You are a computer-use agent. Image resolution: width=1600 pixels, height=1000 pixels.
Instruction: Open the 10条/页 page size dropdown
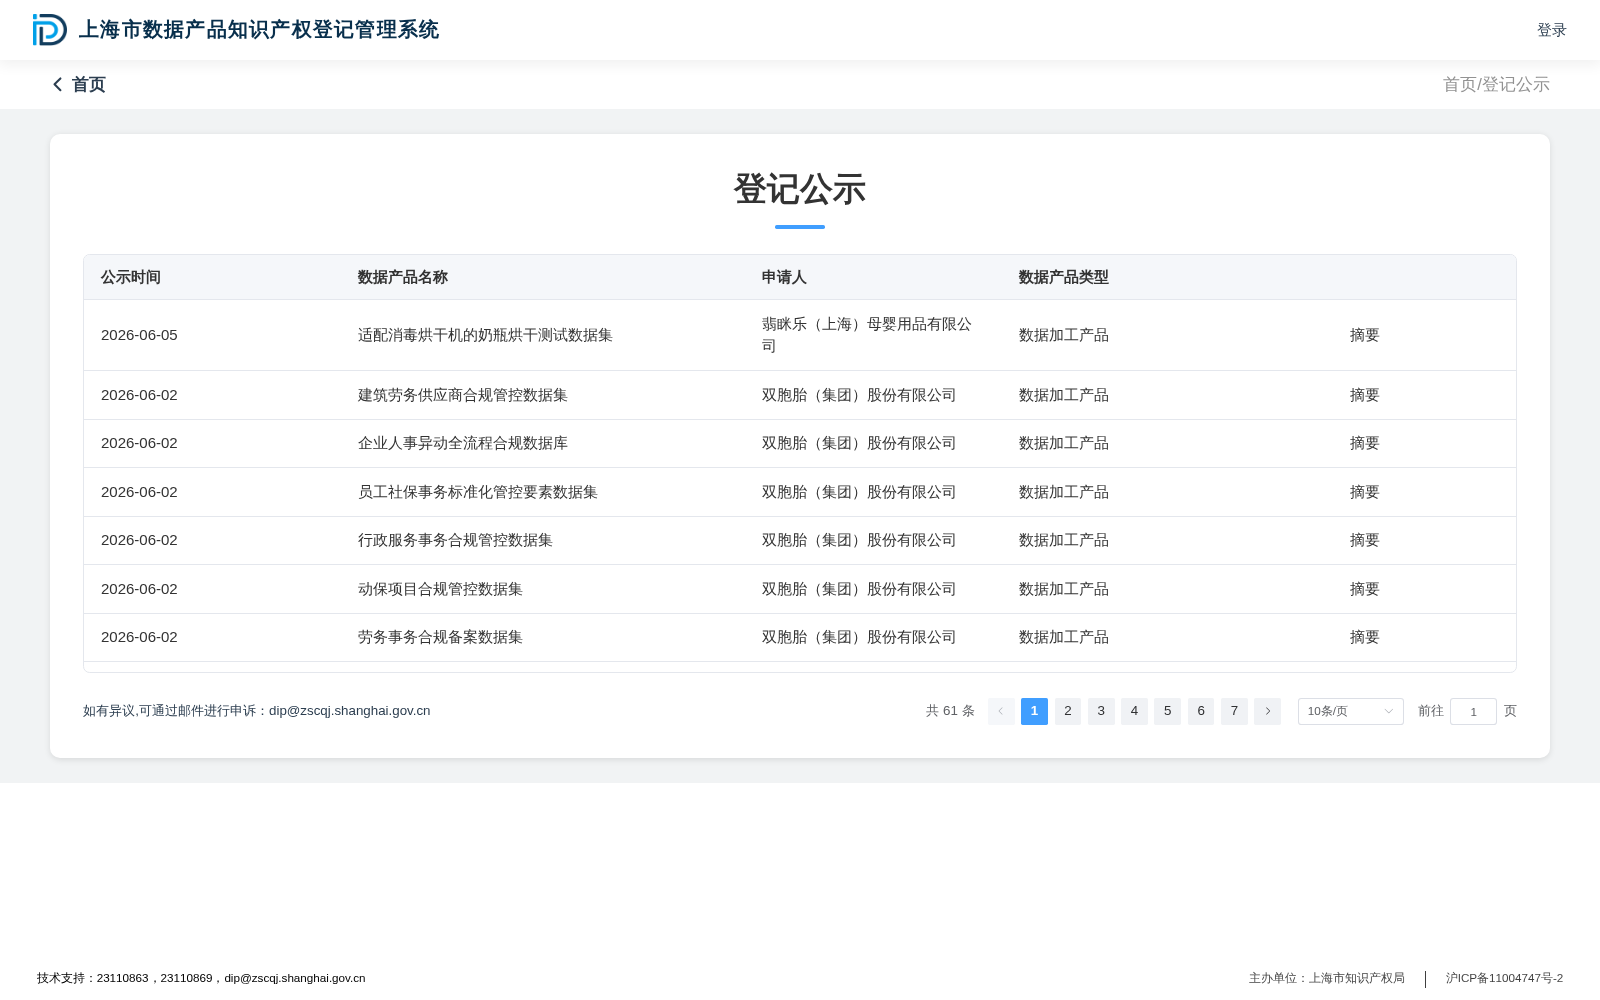tap(1350, 711)
